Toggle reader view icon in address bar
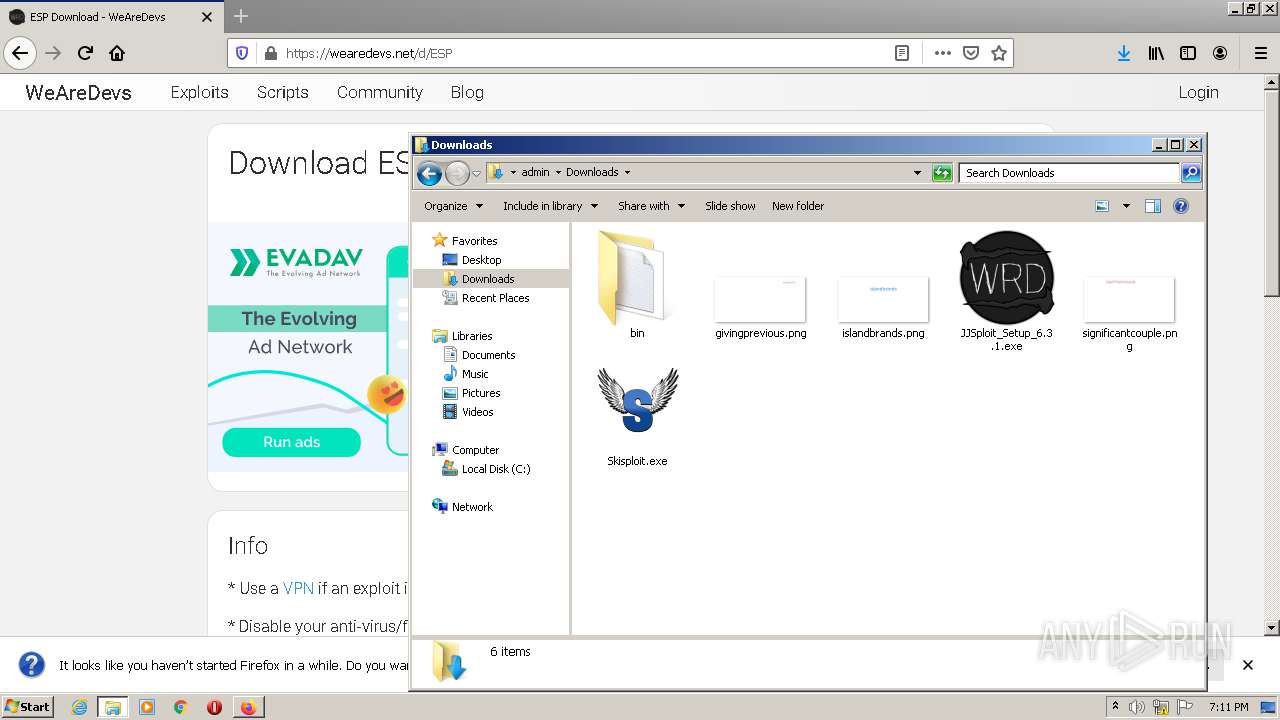Viewport: 1280px width, 720px height. (902, 53)
